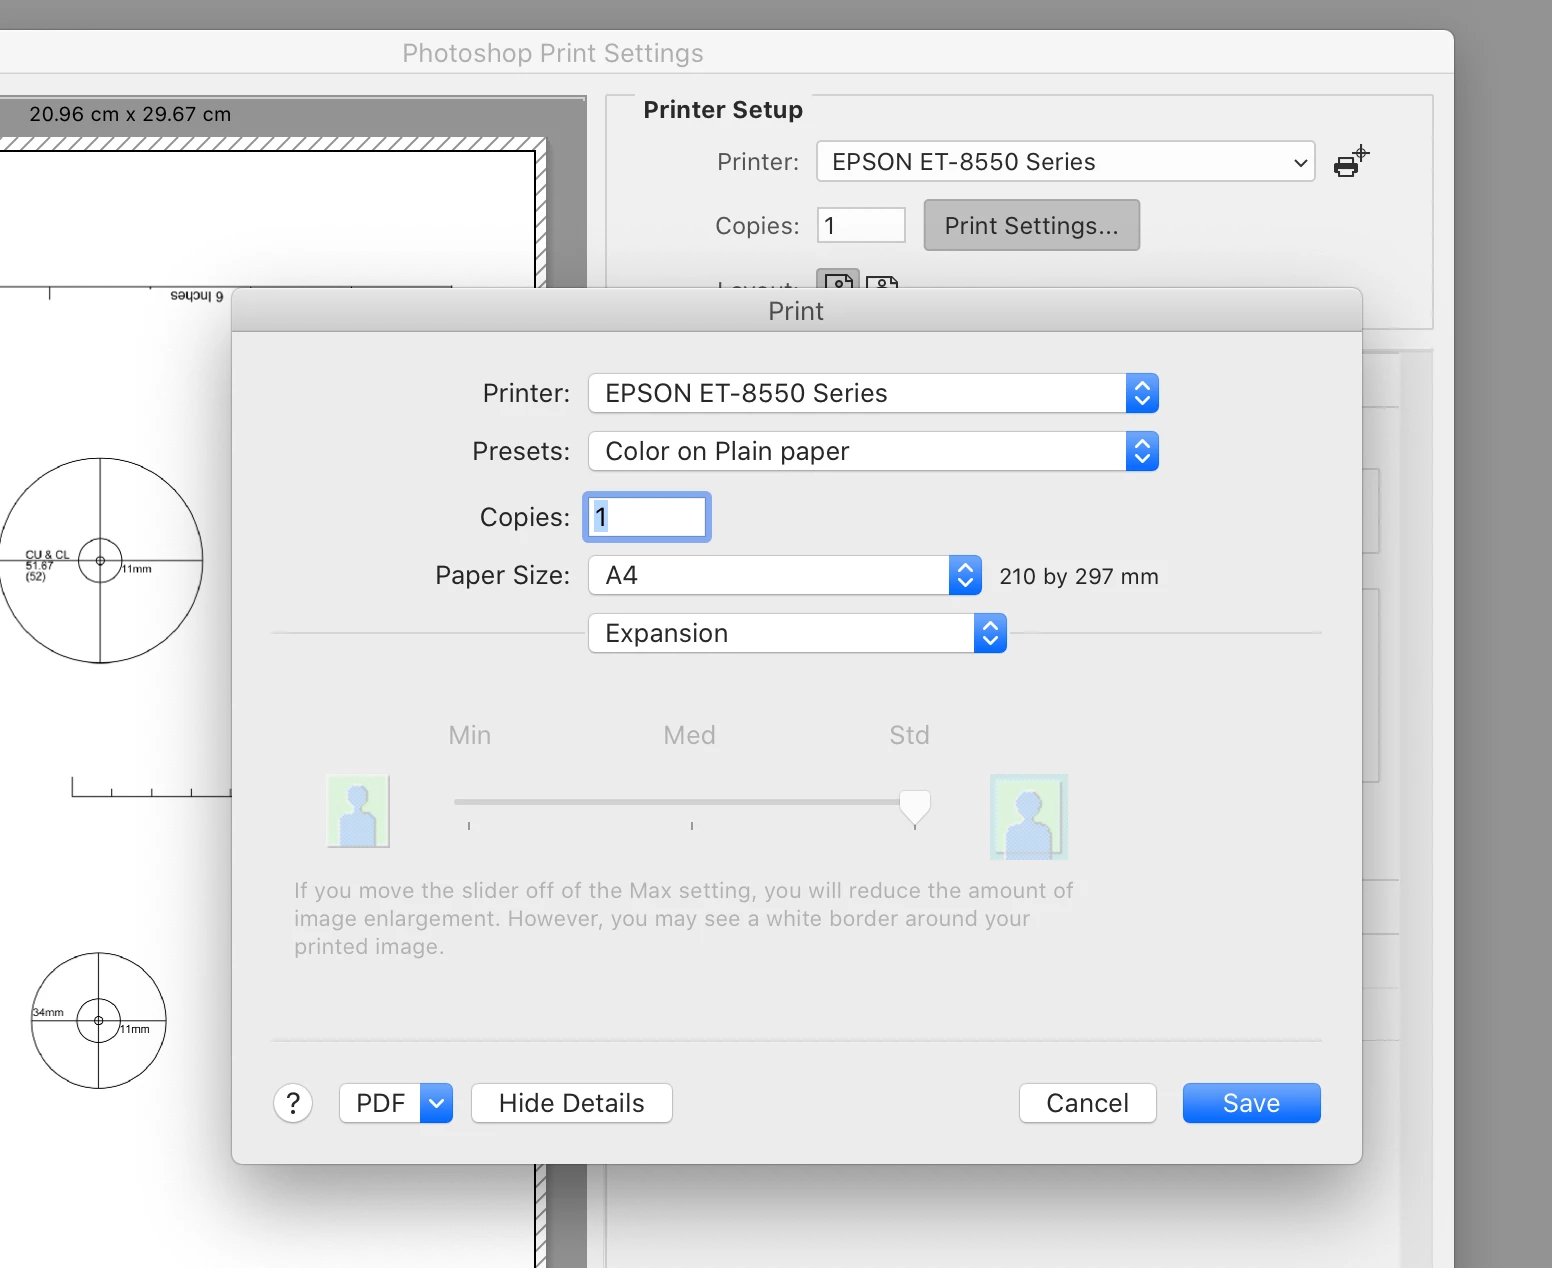
Task: Click the upper circle target in print preview
Action: [x=100, y=560]
